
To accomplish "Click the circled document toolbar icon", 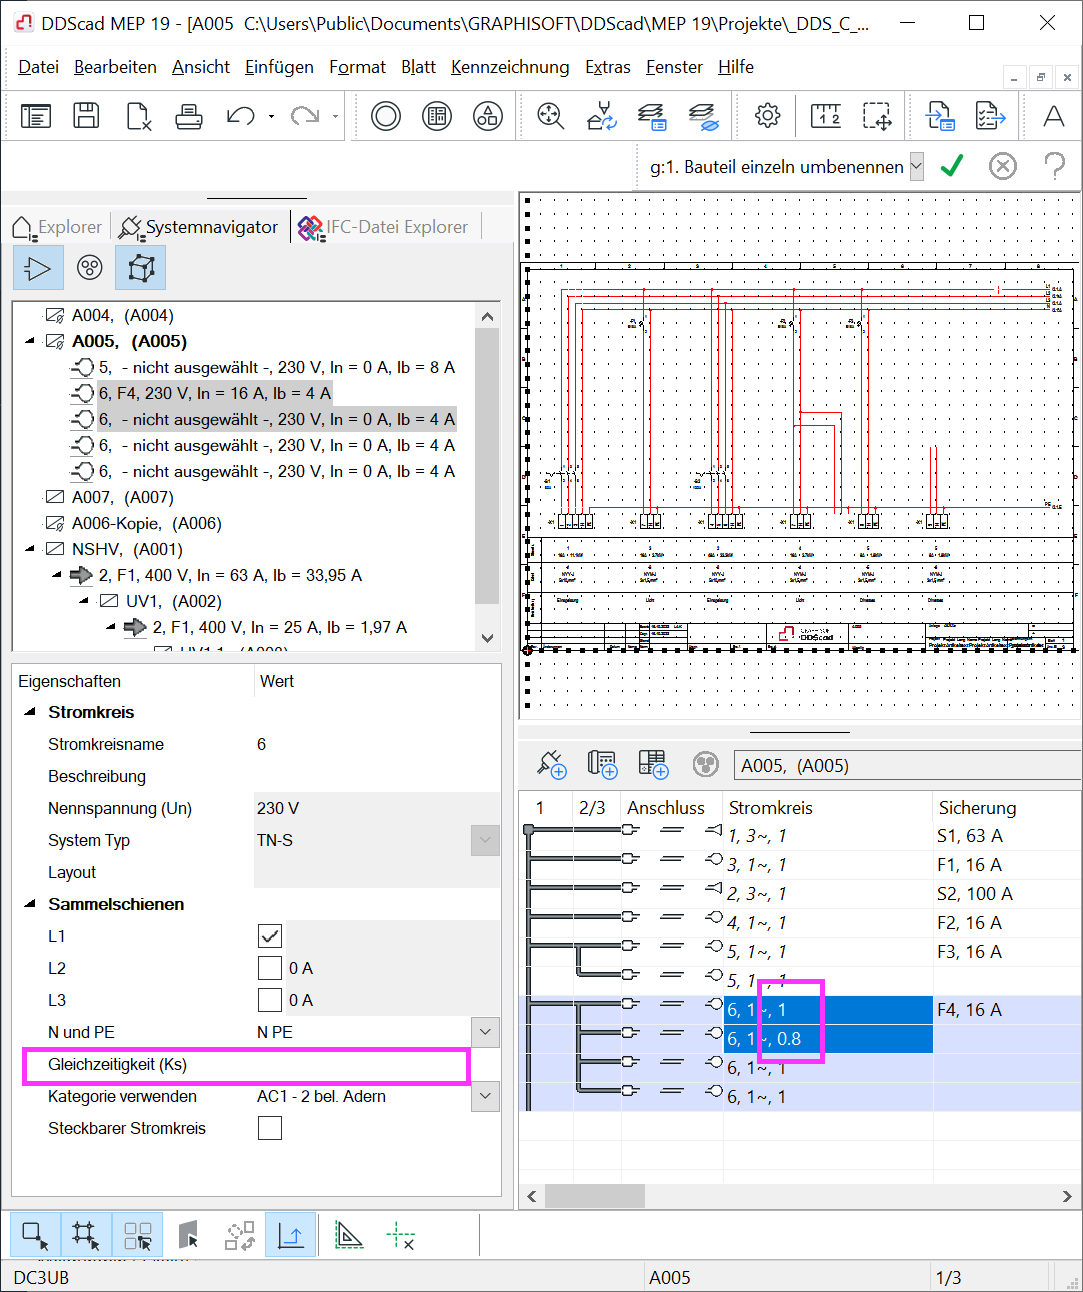I will [x=437, y=116].
